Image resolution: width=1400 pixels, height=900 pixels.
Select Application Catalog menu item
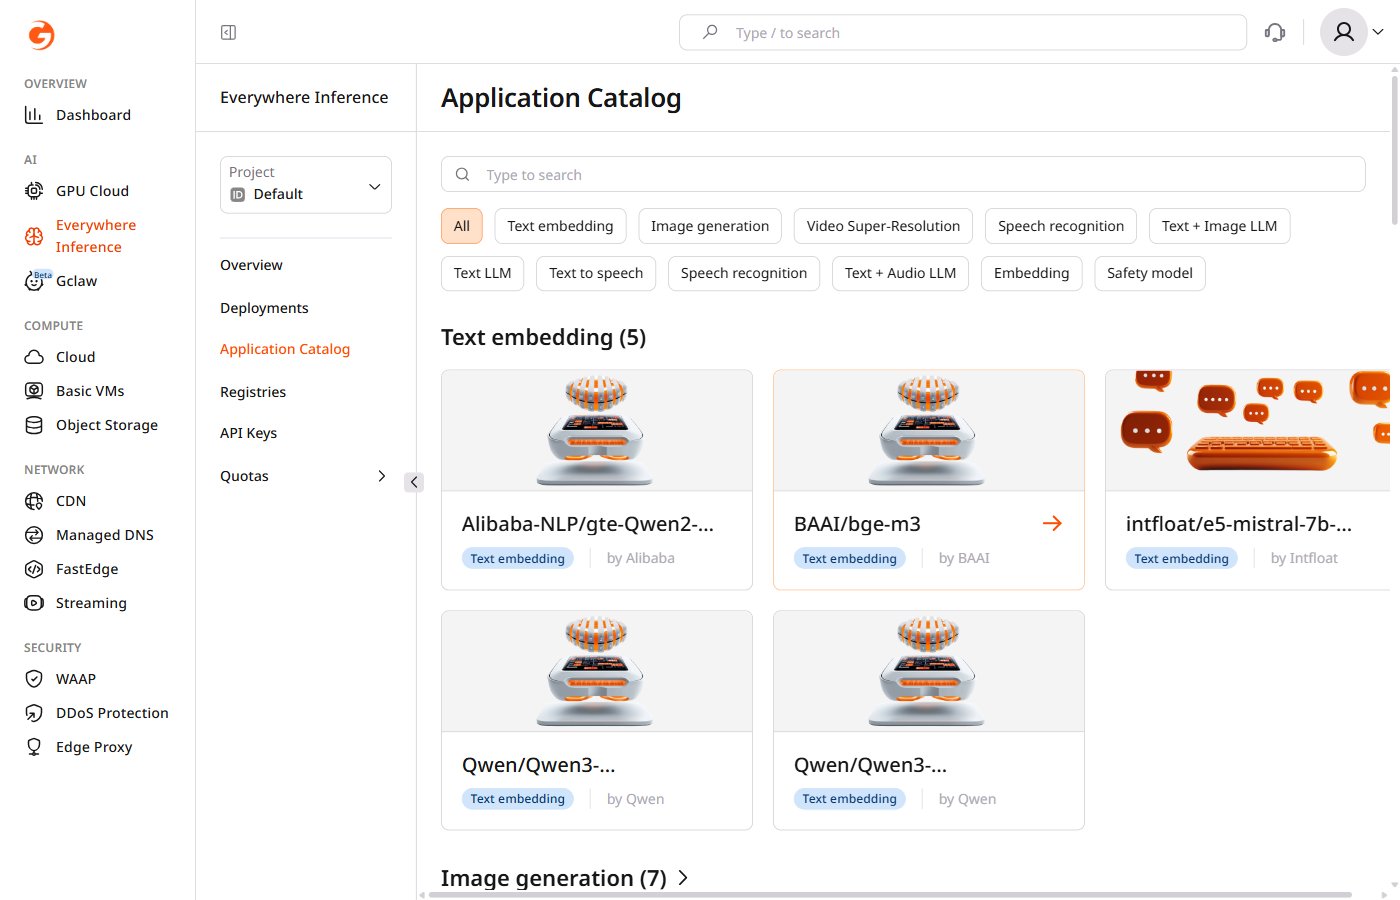tap(285, 349)
